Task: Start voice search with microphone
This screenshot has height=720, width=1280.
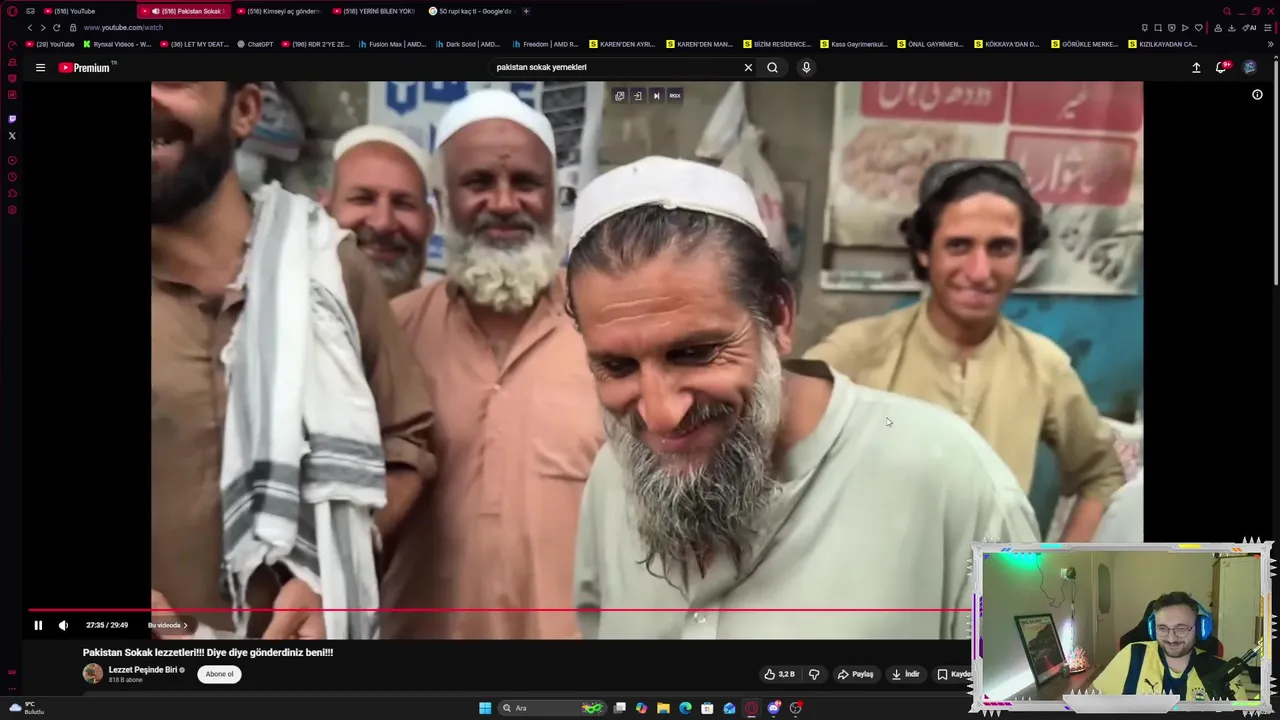Action: [806, 67]
